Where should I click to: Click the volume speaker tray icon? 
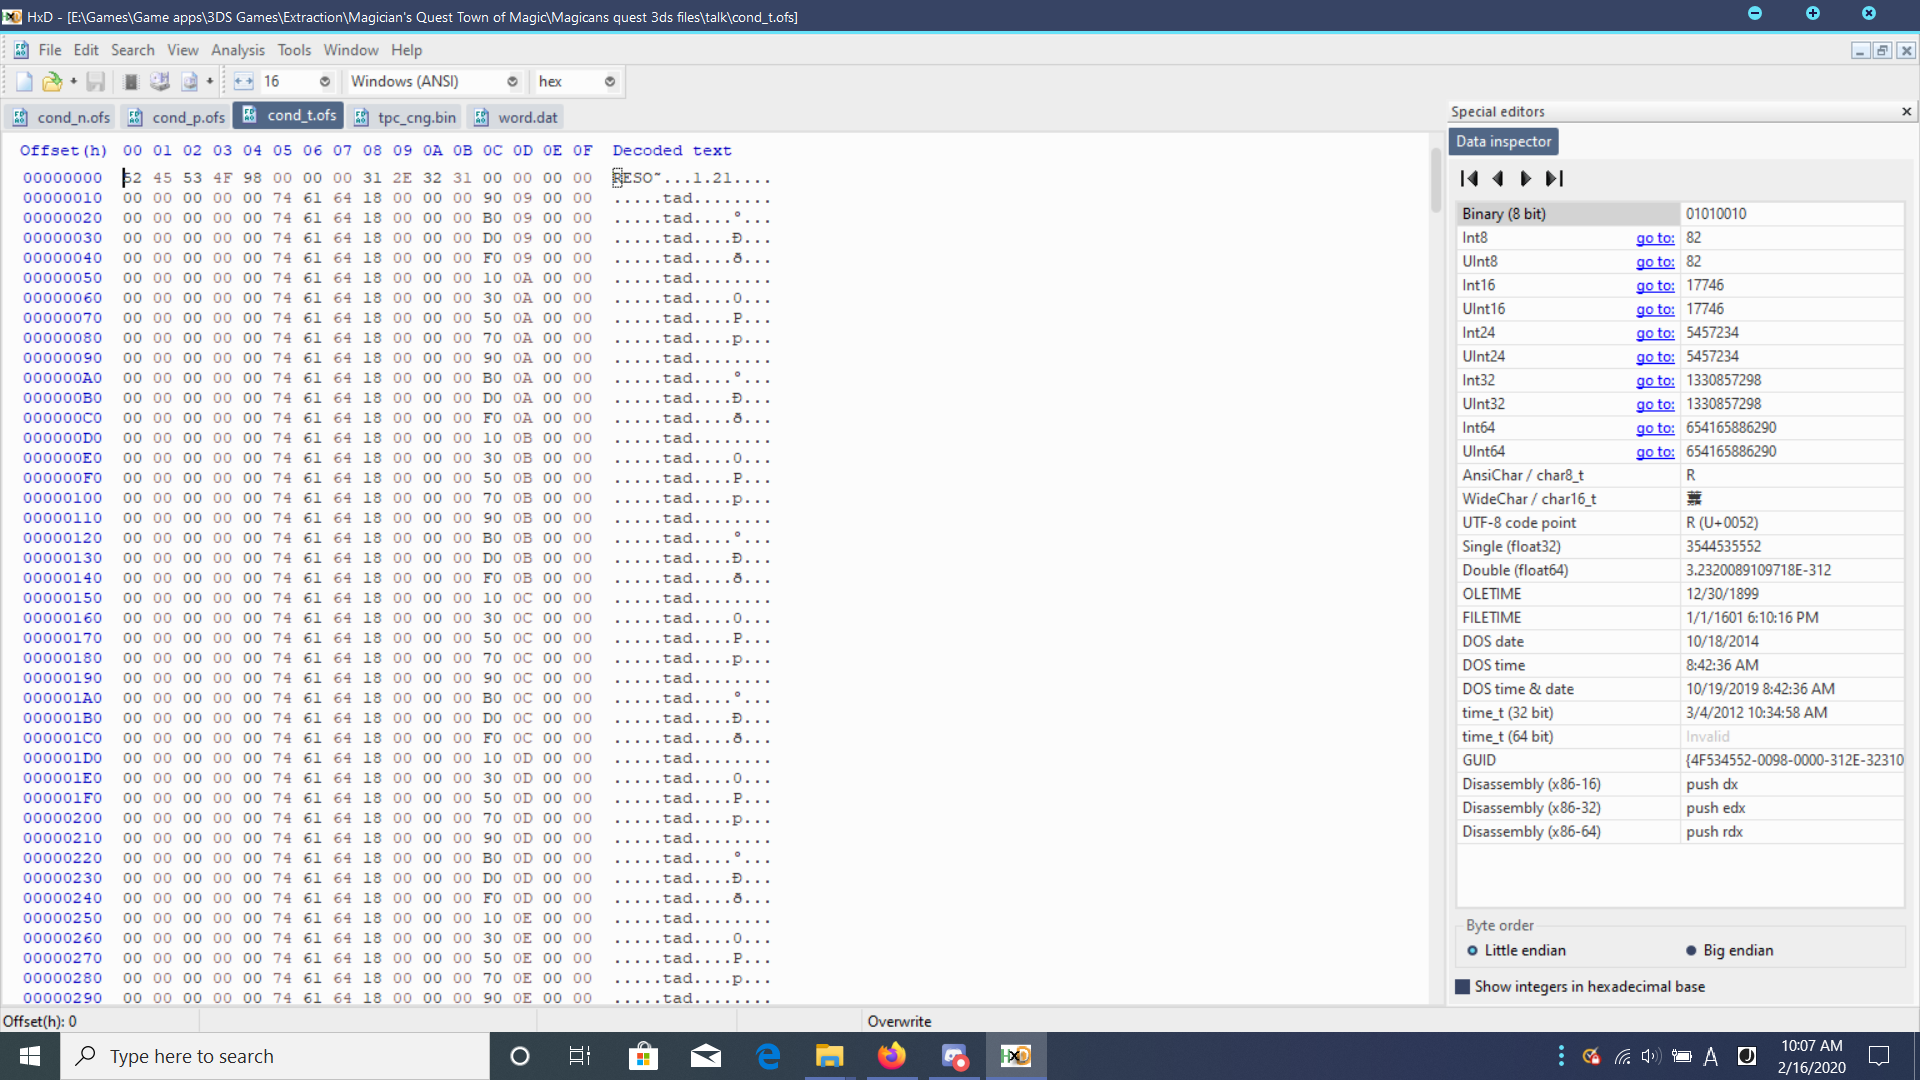pyautogui.click(x=1650, y=1056)
